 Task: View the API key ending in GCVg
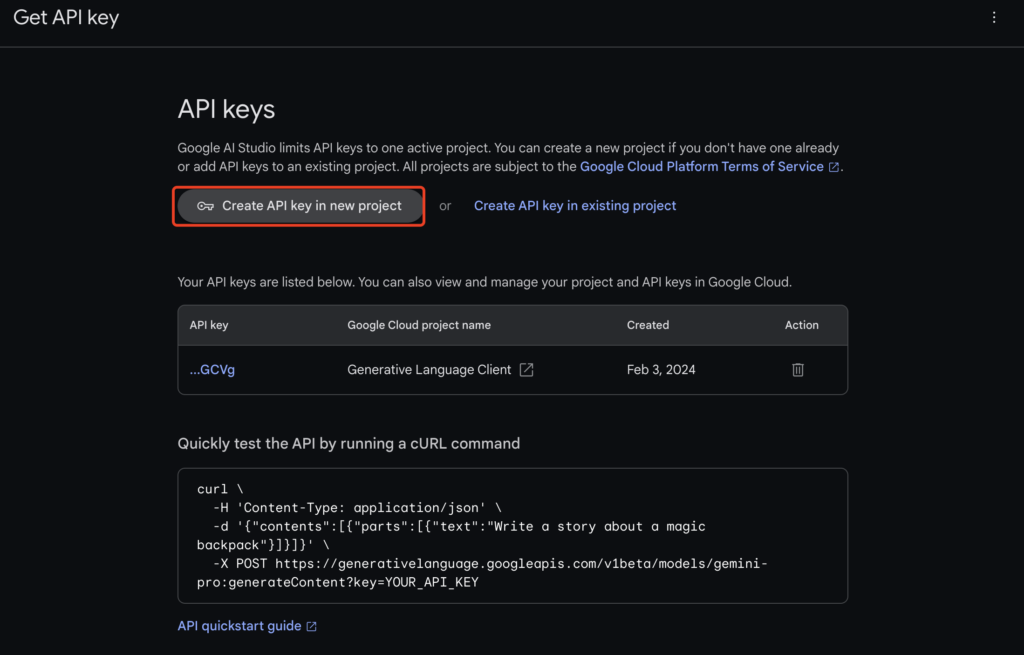(212, 370)
